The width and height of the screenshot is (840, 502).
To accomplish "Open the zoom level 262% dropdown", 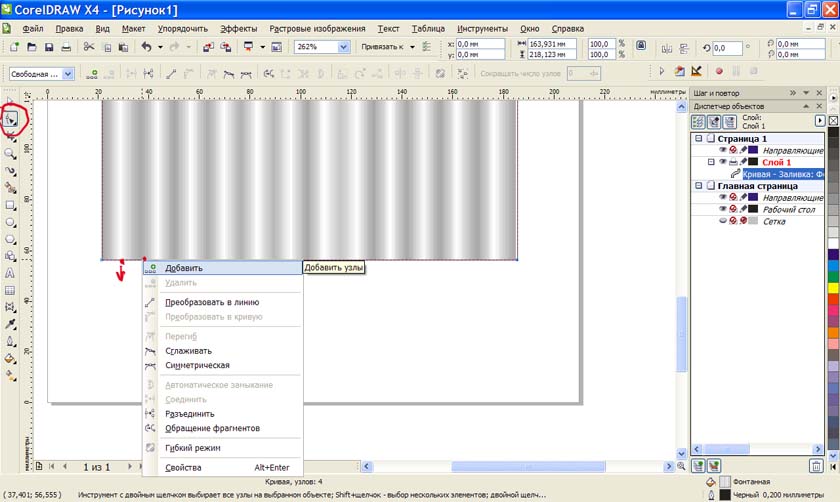I will coord(344,47).
